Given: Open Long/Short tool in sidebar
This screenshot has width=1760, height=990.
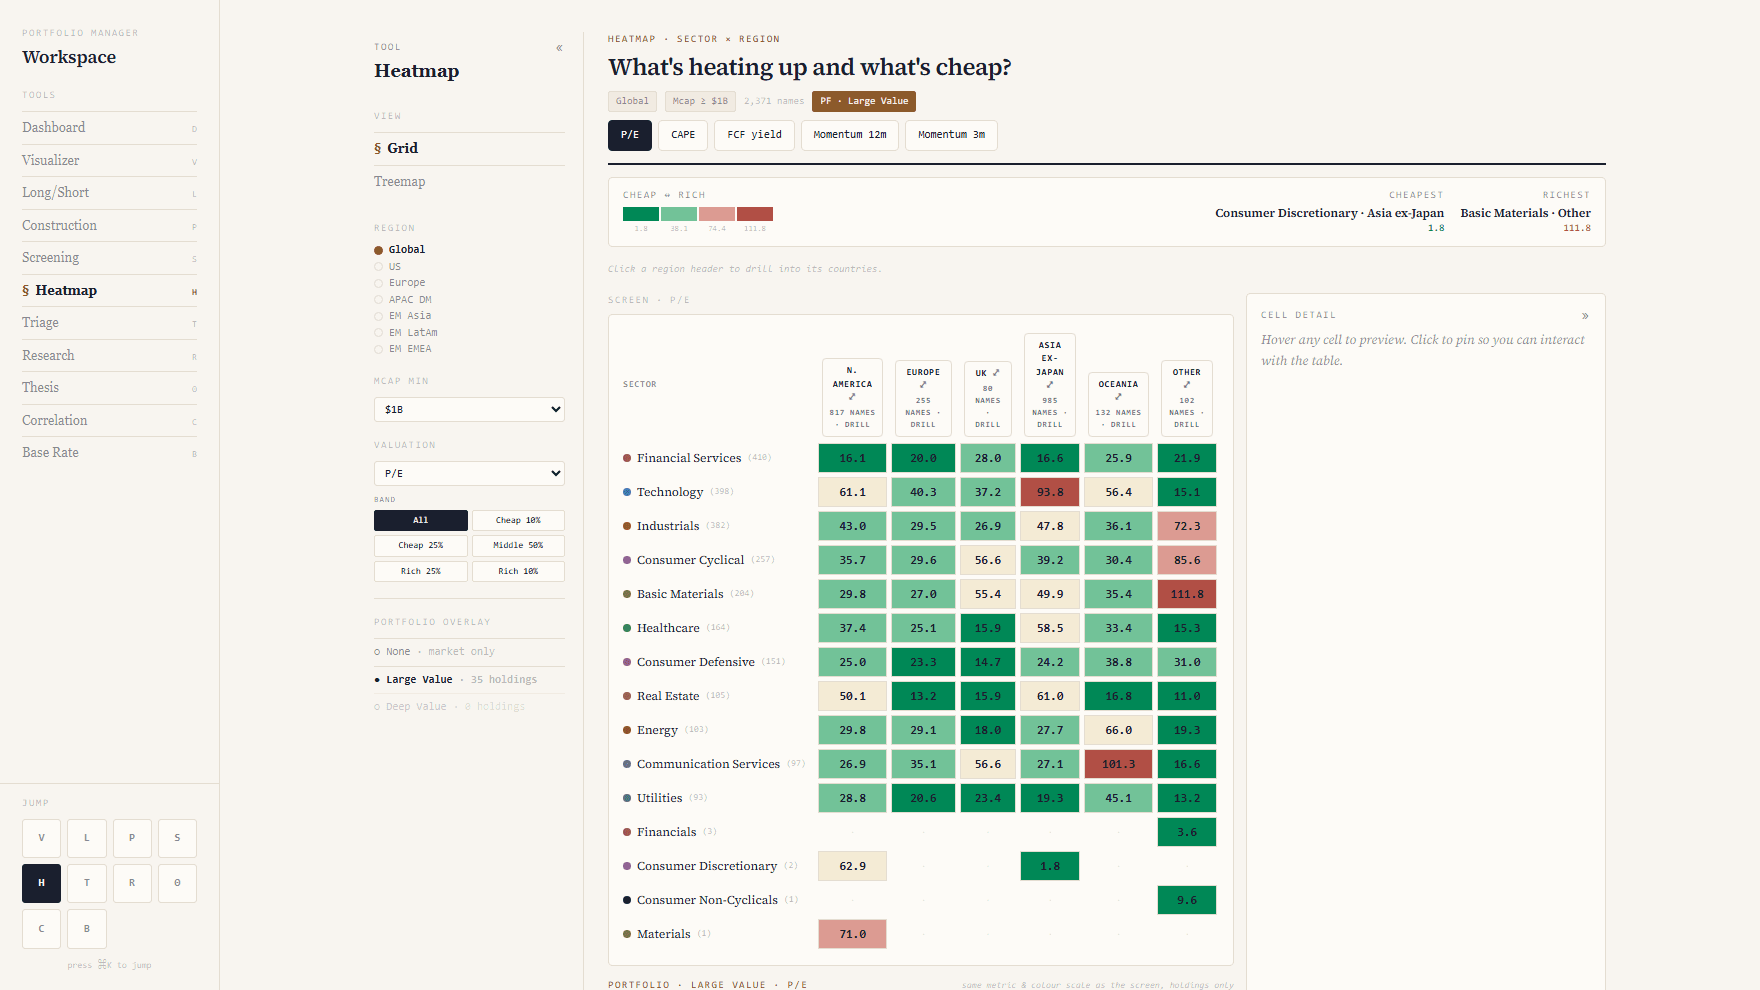Looking at the screenshot, I should pyautogui.click(x=109, y=192).
